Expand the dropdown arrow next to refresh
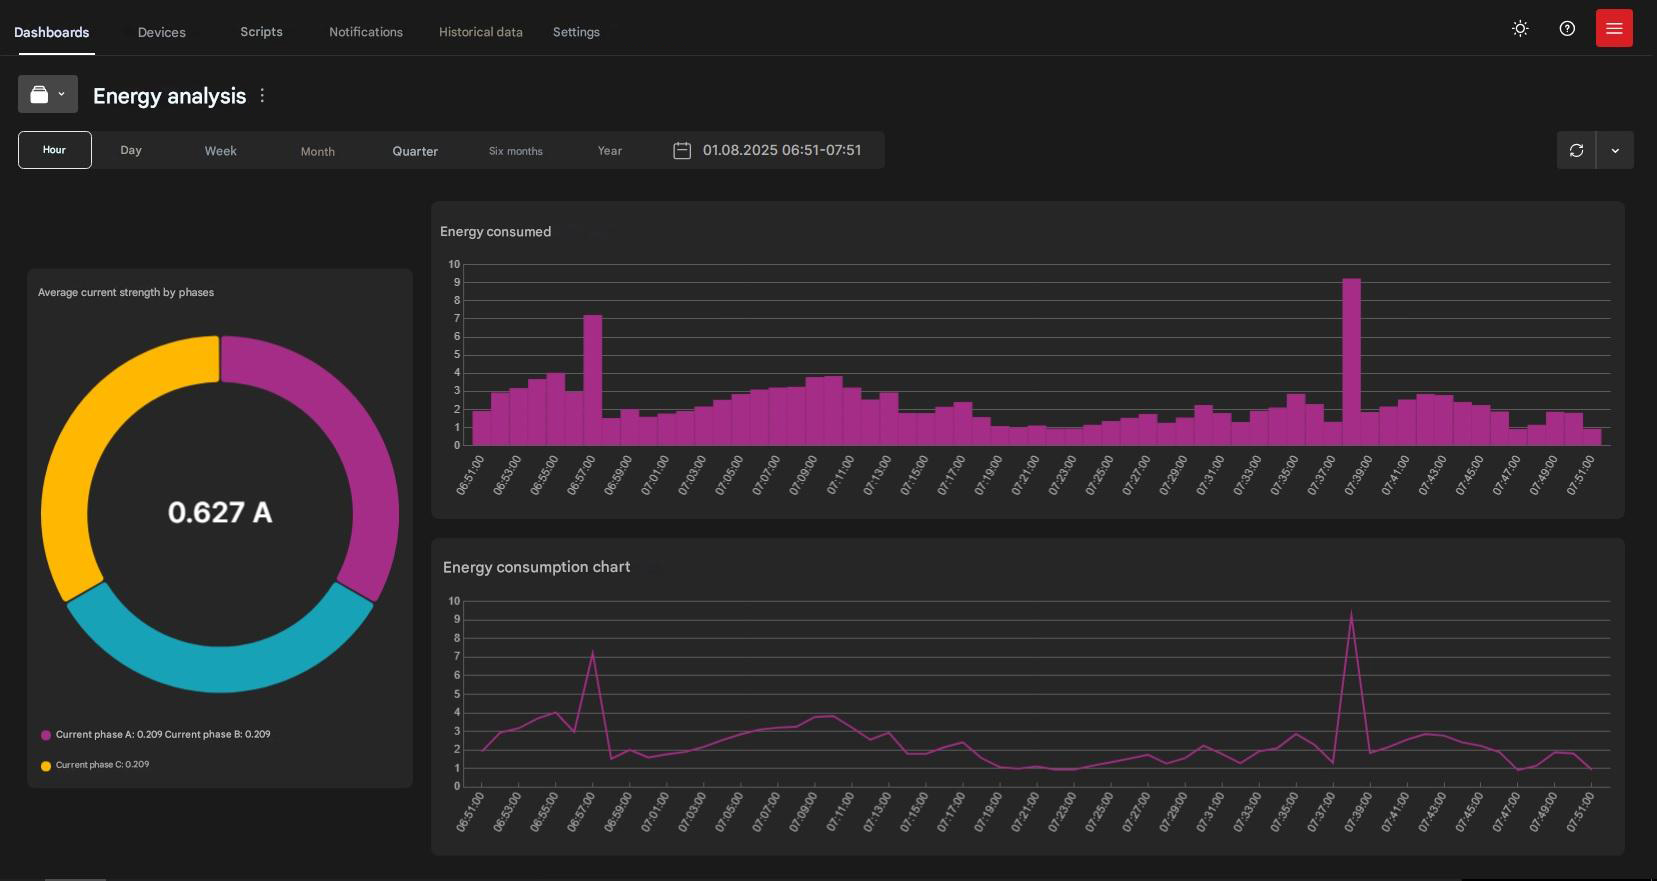Screen dimensions: 1657x881 [1615, 150]
